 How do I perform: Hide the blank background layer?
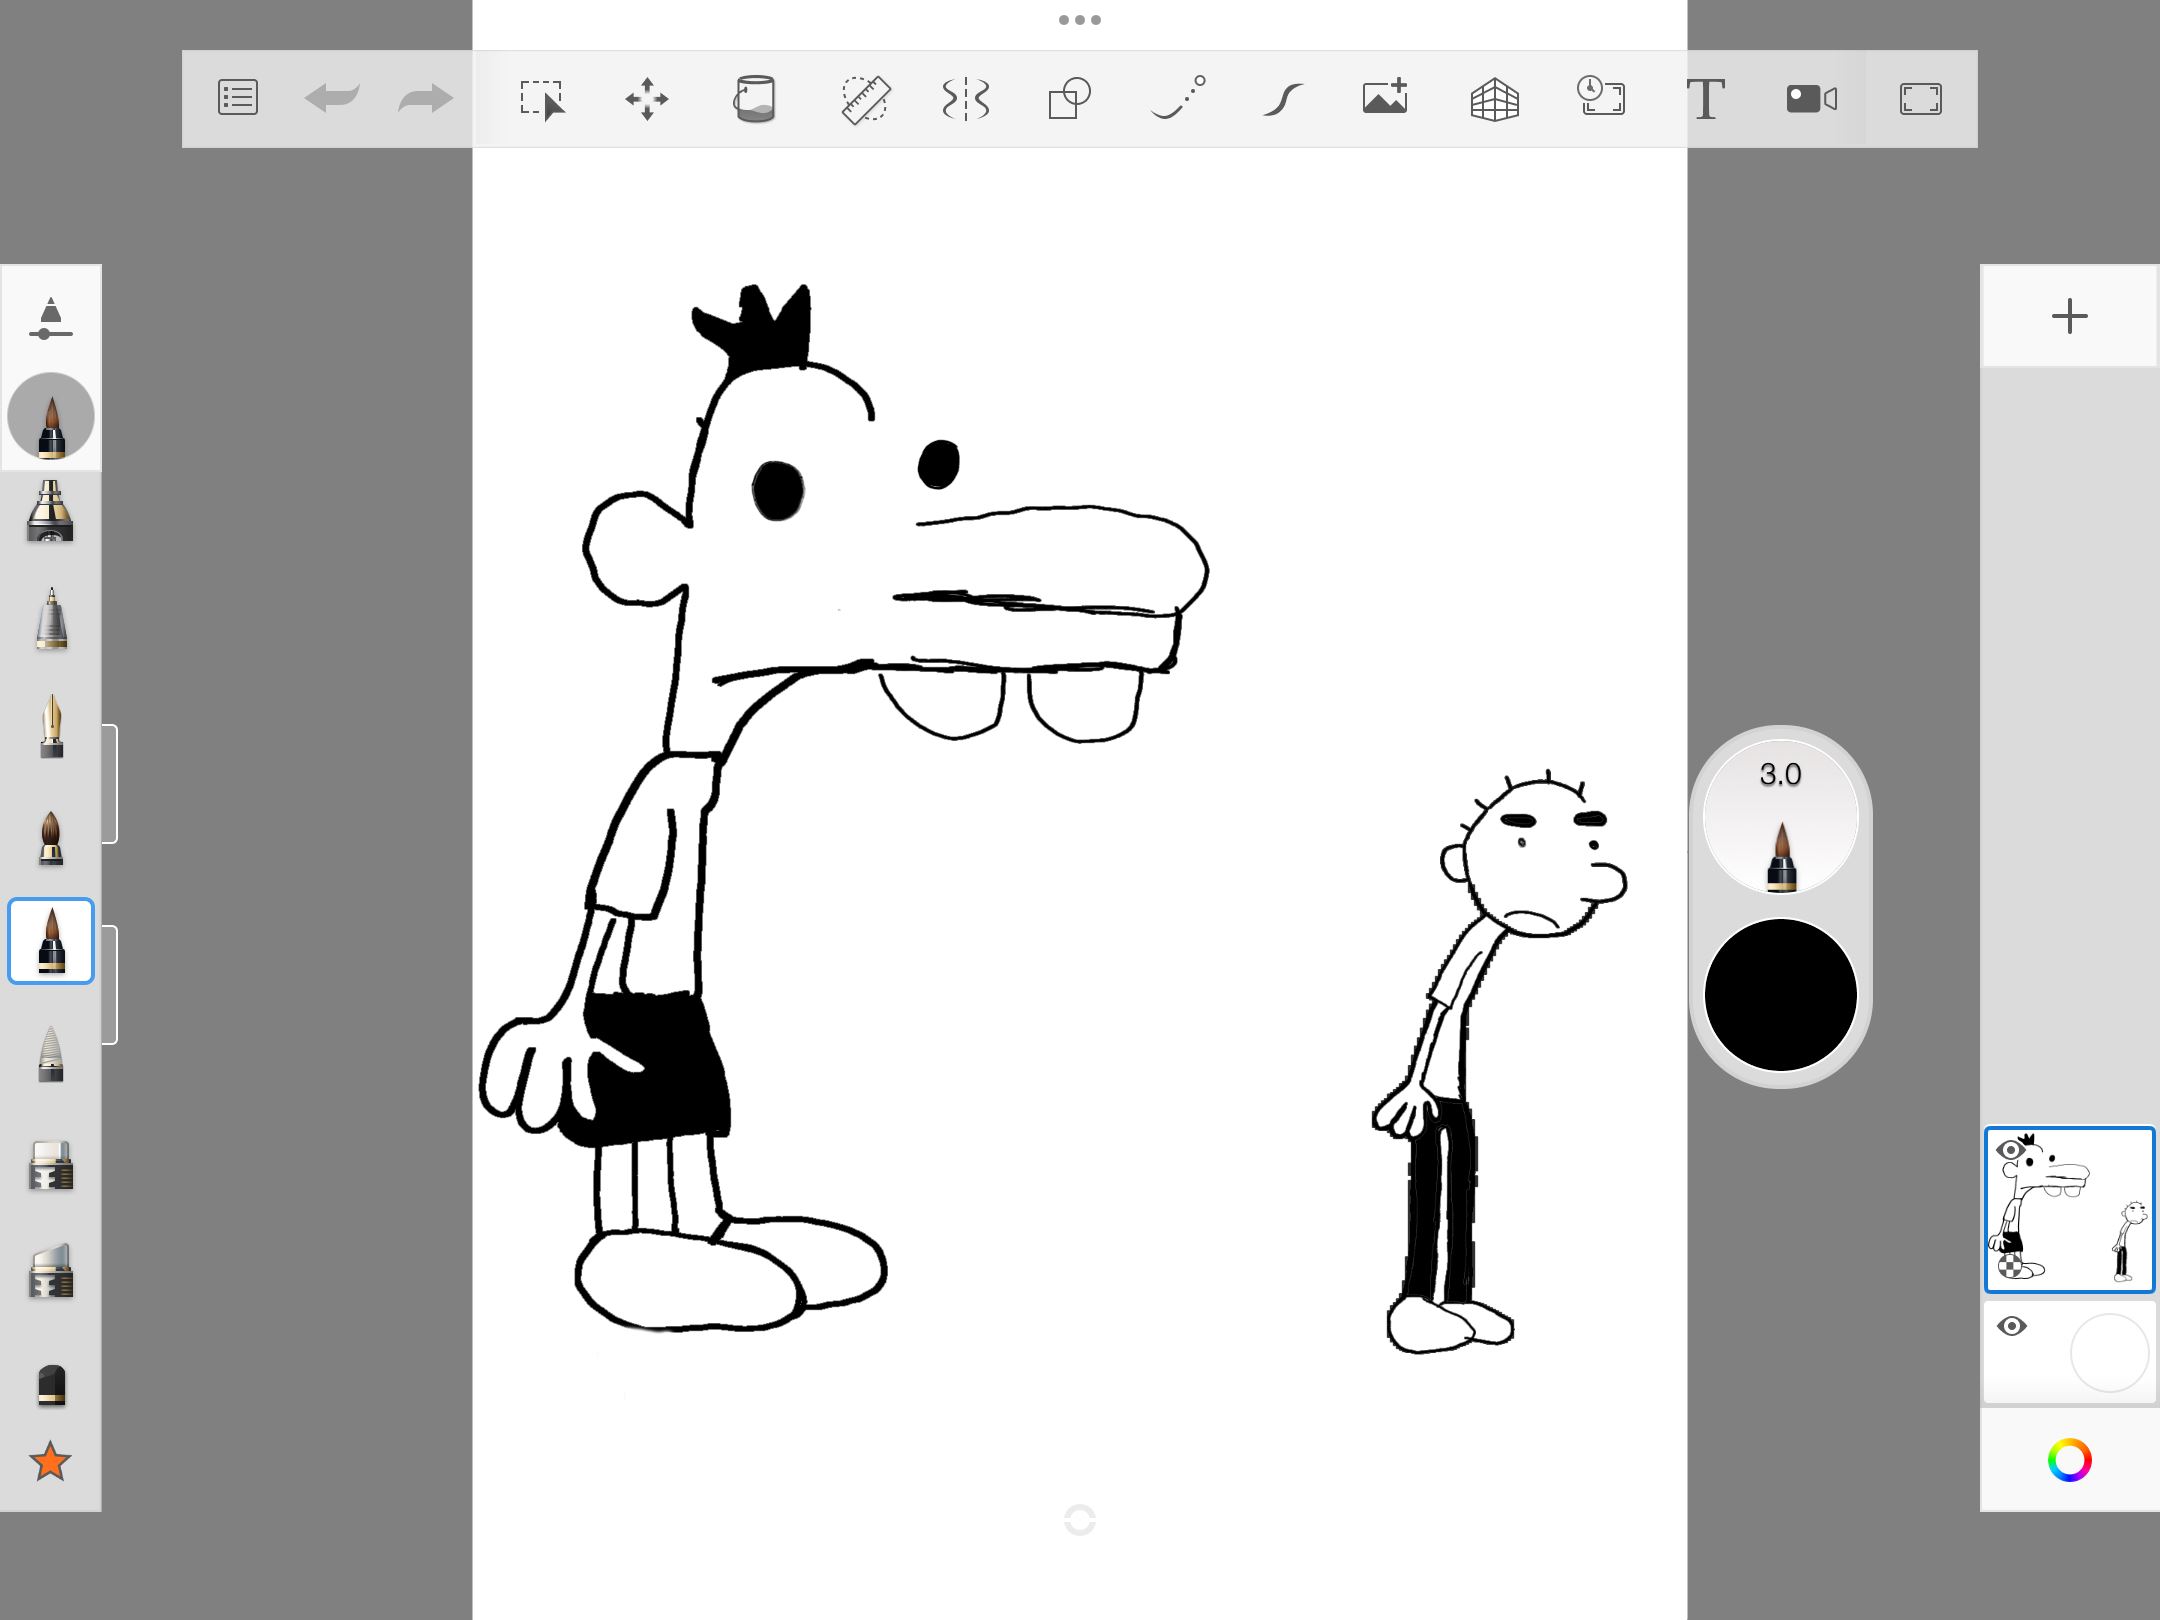tap(2011, 1327)
